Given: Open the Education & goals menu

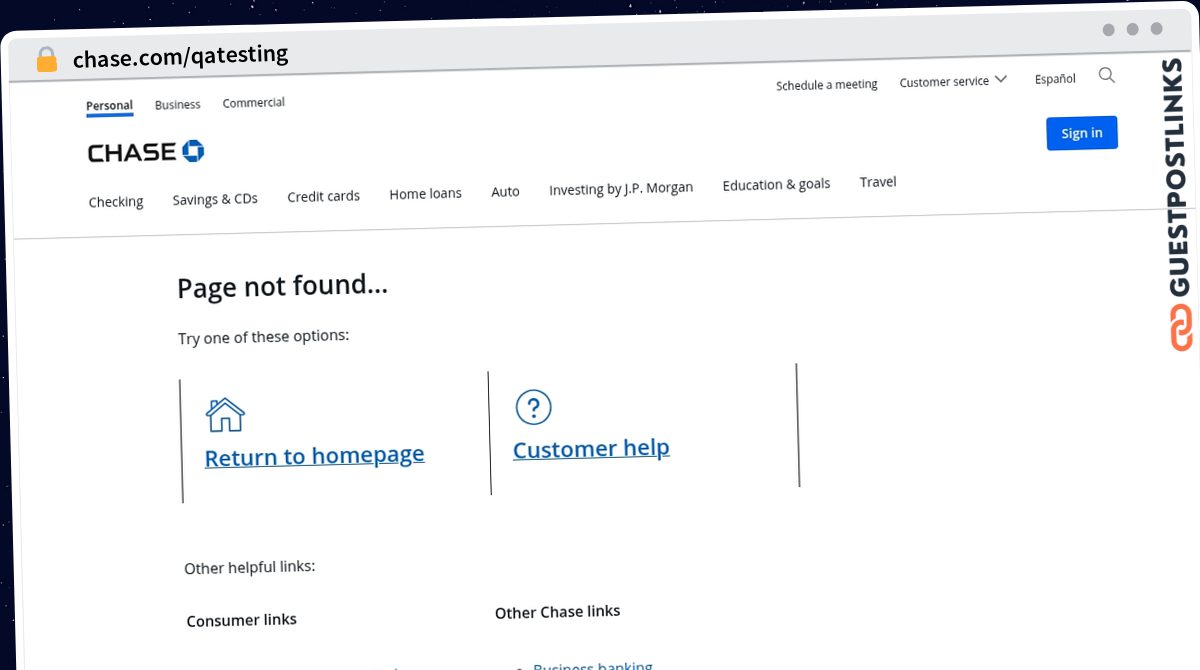Looking at the screenshot, I should pos(776,184).
